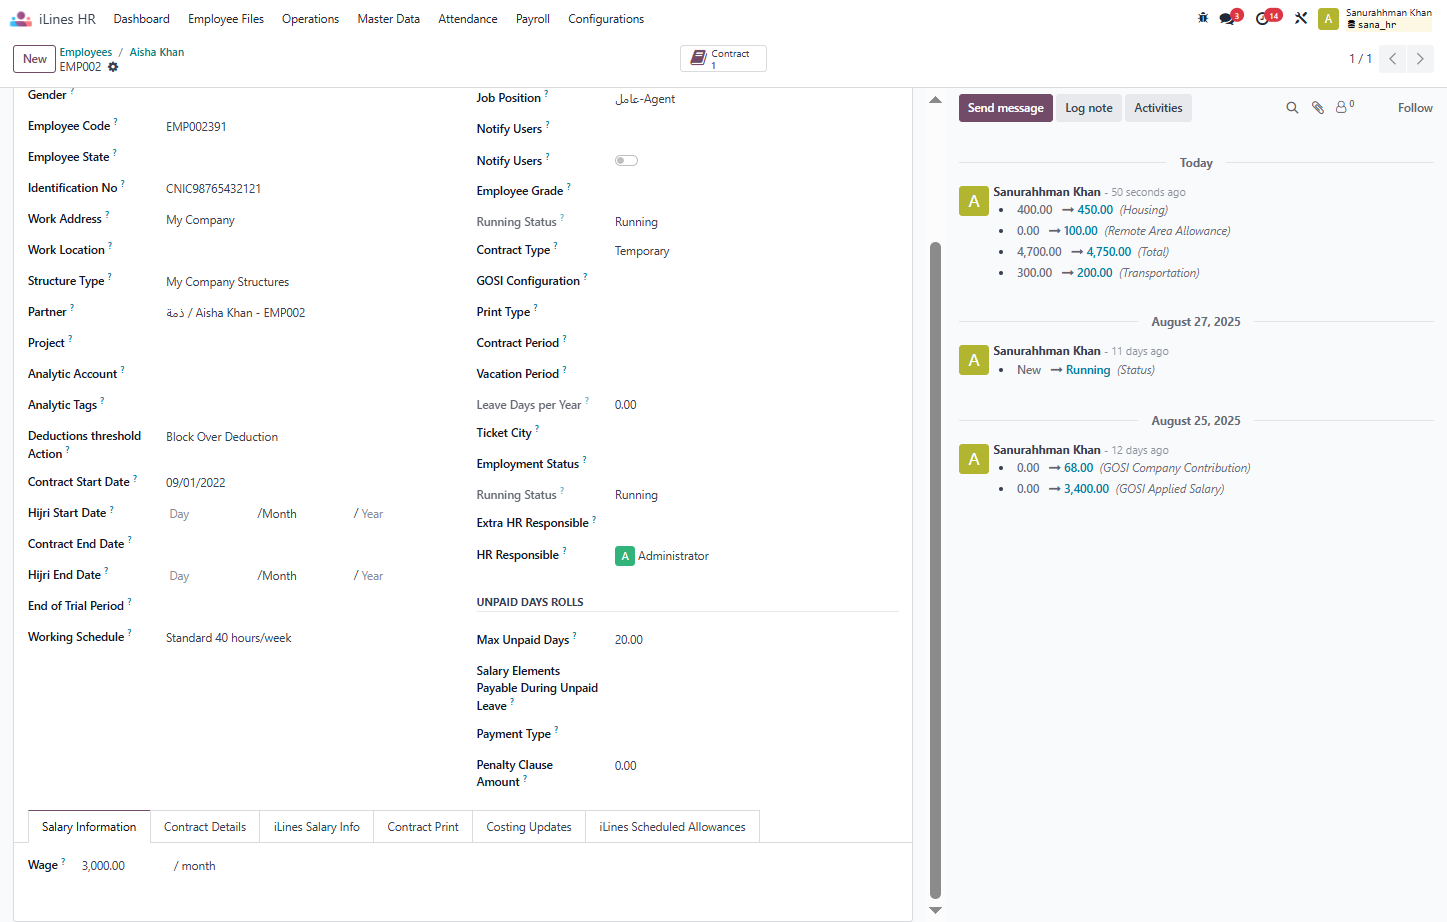
Task: Open the debug bug icon menu
Action: [1203, 18]
